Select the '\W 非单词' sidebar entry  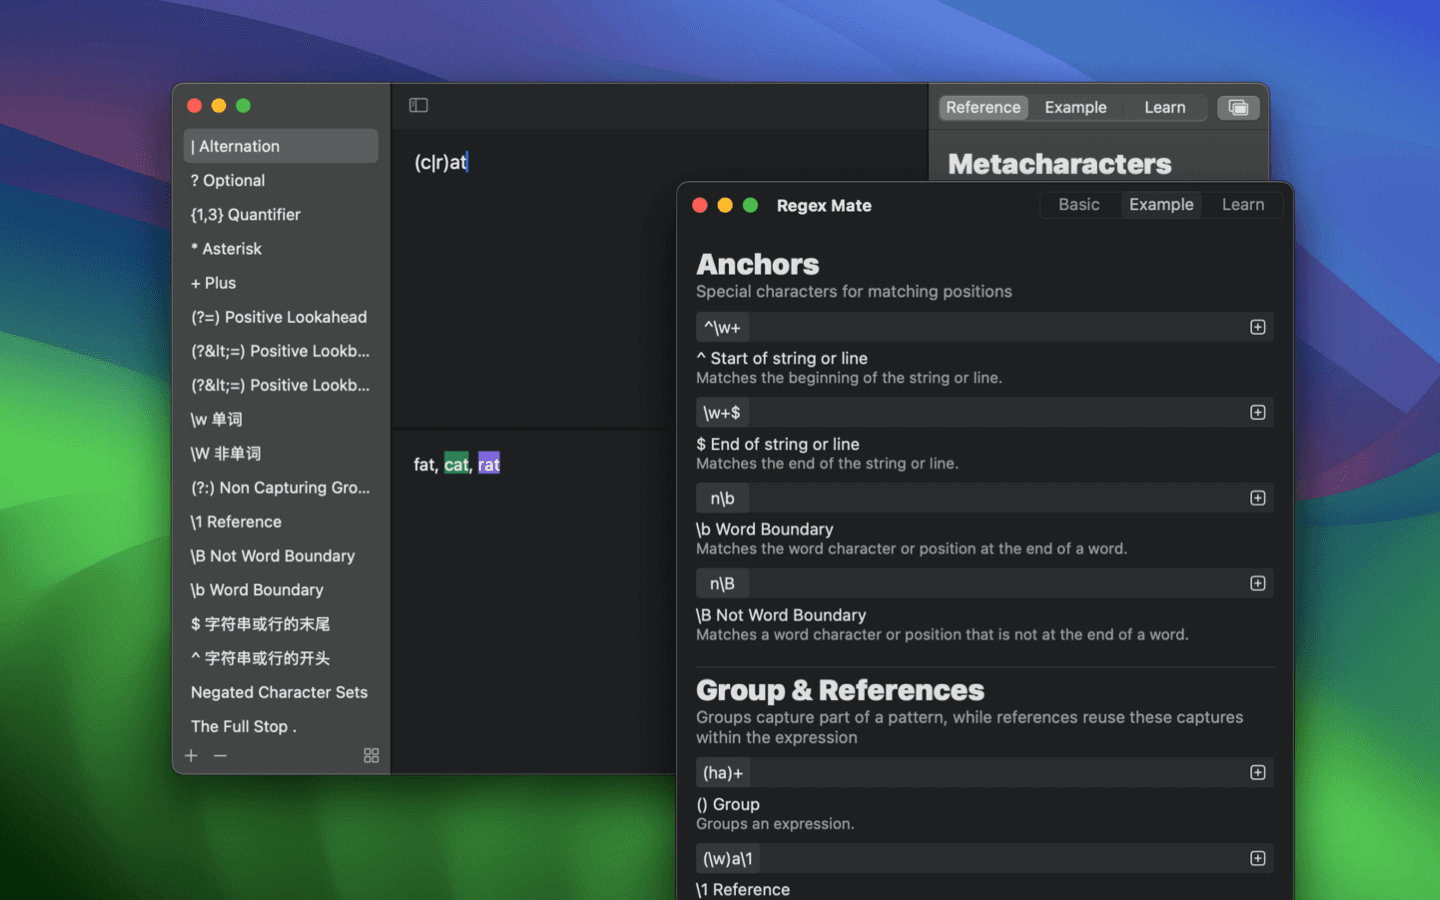click(x=281, y=453)
